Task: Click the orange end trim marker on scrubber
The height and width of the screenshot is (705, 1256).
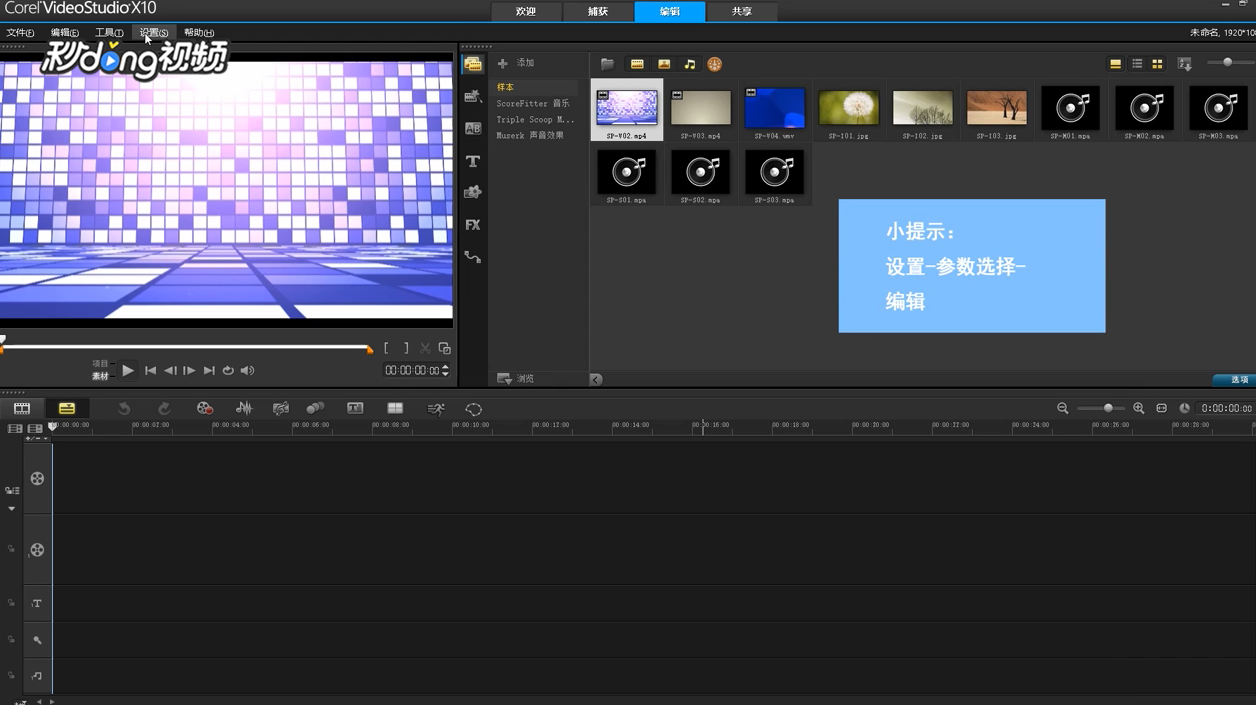Action: (370, 349)
